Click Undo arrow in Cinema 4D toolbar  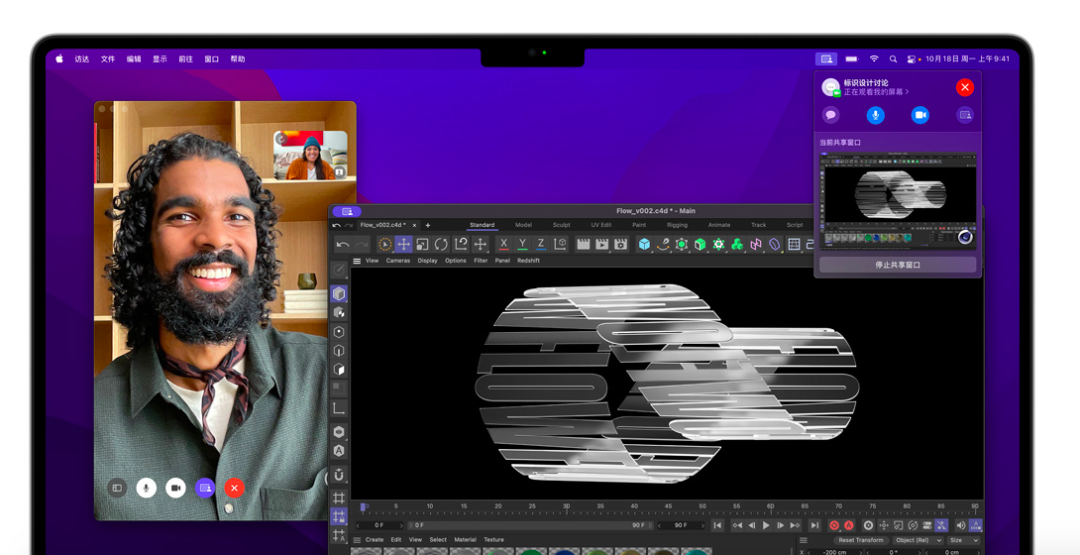pyautogui.click(x=343, y=244)
